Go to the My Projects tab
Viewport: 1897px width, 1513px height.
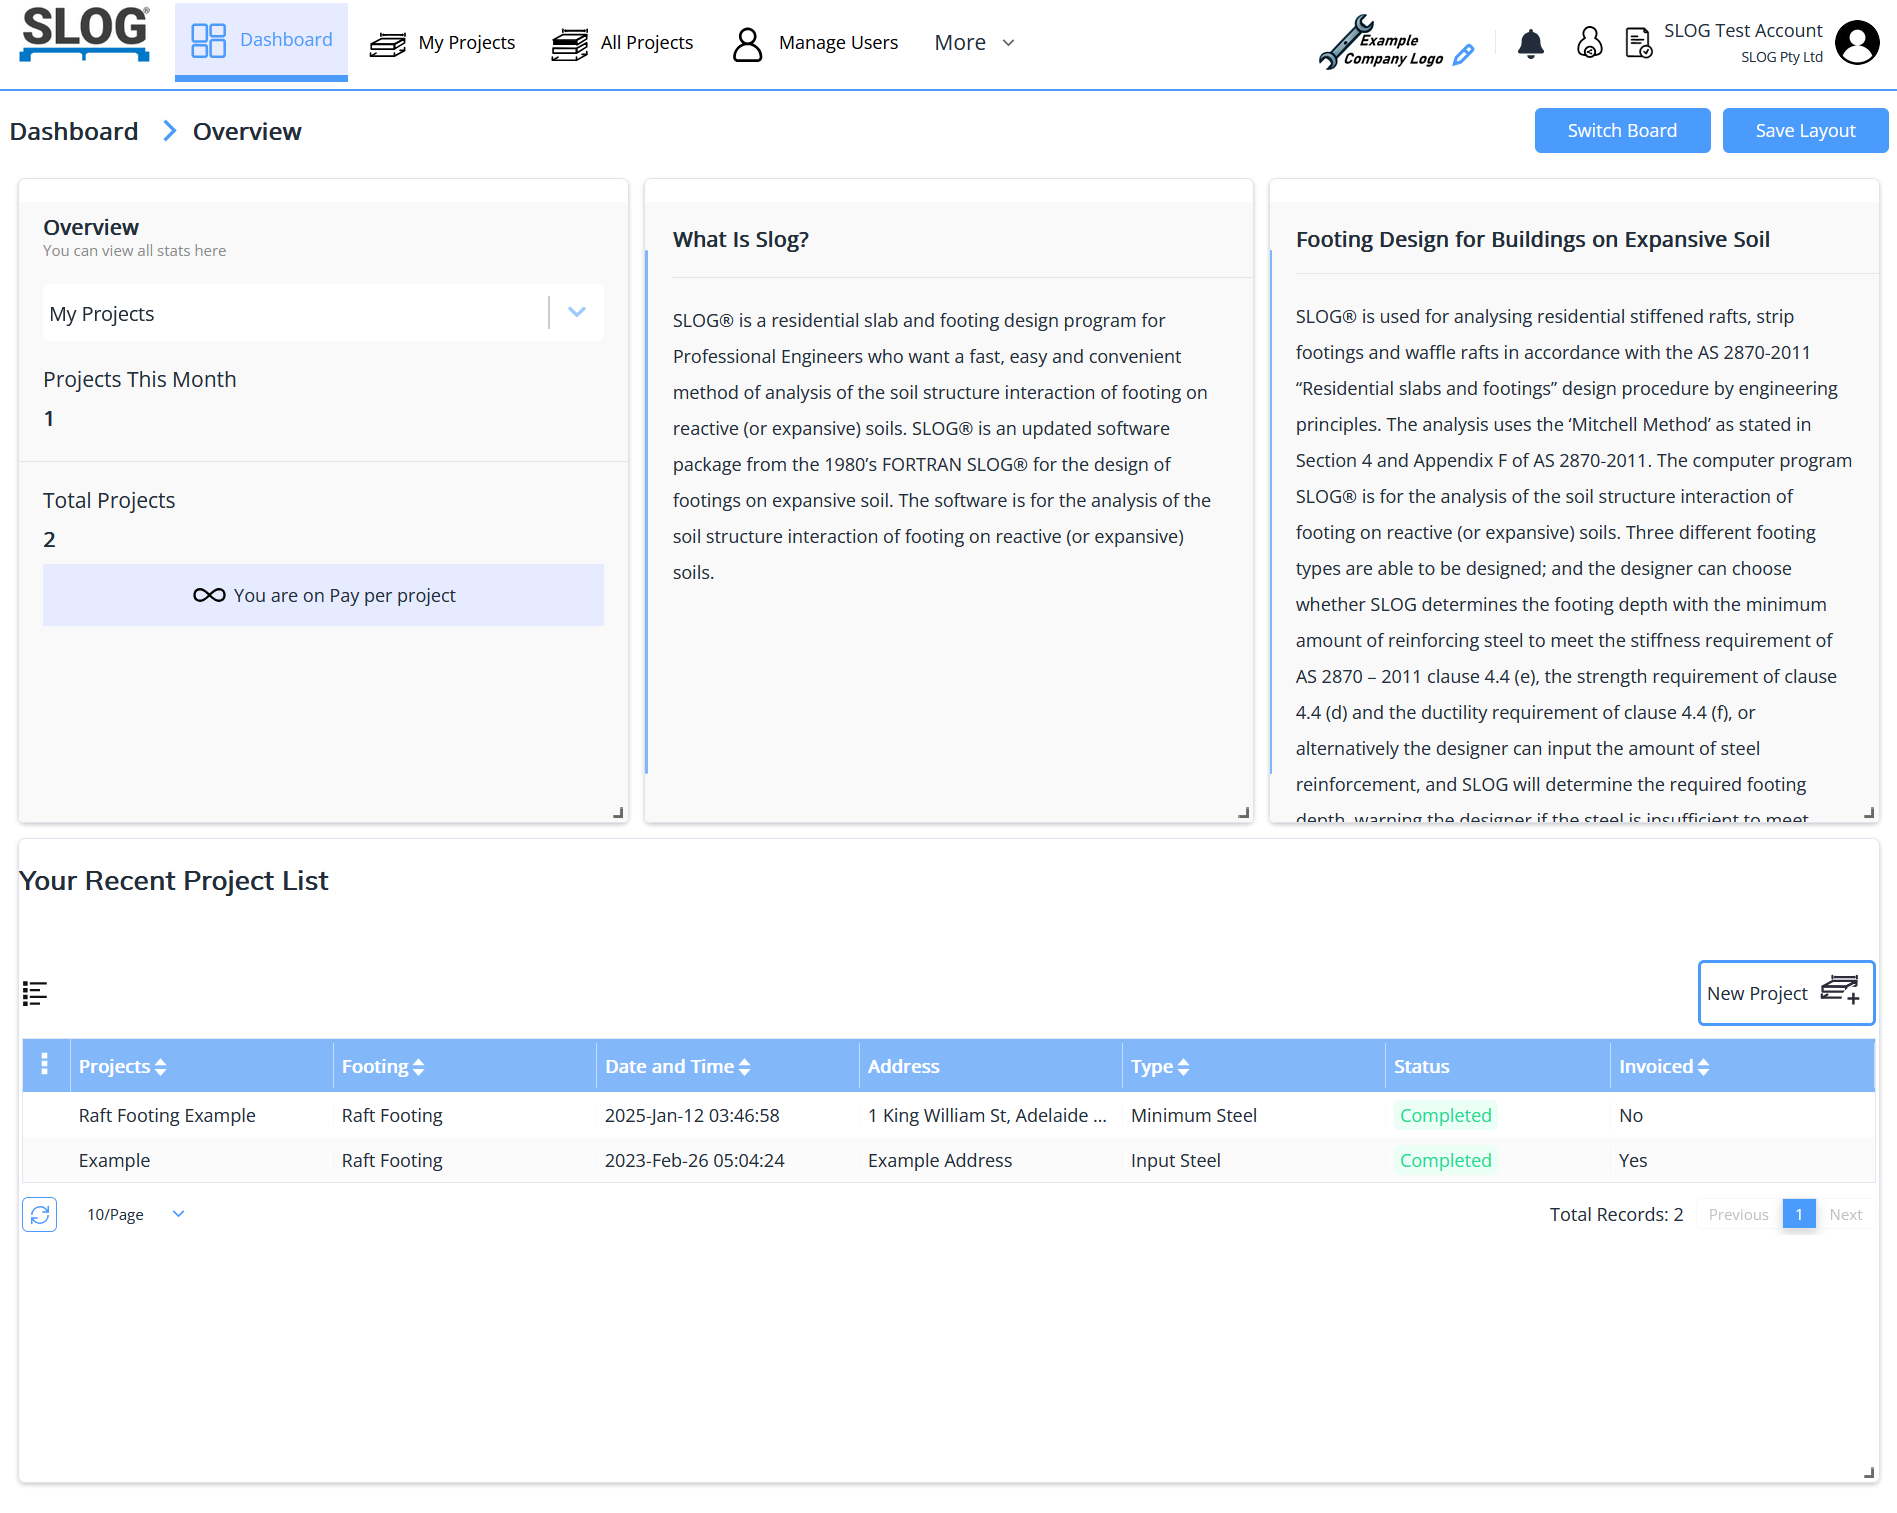point(443,43)
